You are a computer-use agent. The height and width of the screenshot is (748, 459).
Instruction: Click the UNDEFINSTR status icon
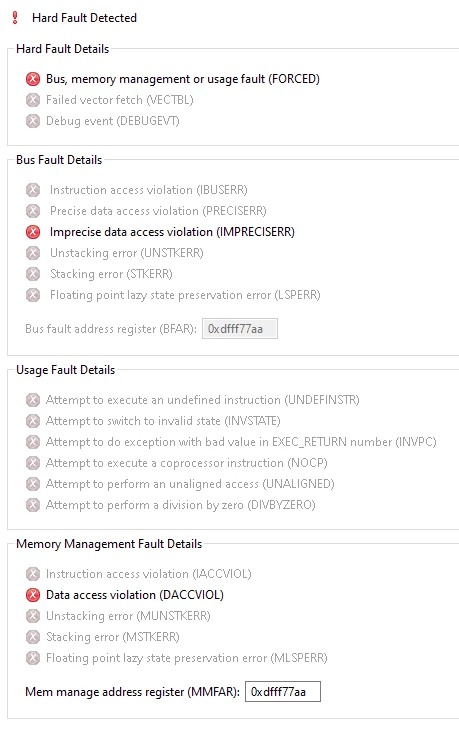tap(33, 400)
